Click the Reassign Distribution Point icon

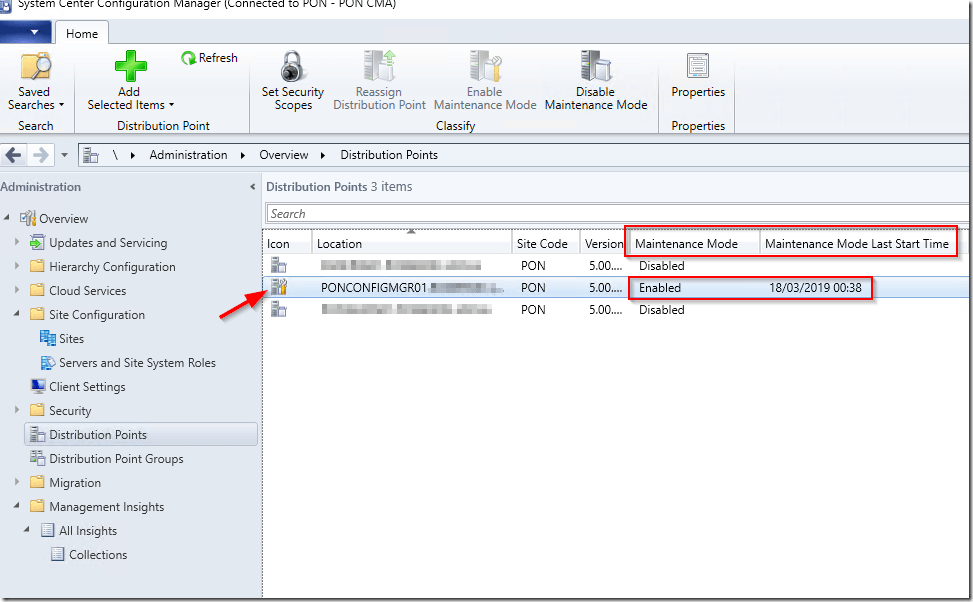tap(379, 68)
